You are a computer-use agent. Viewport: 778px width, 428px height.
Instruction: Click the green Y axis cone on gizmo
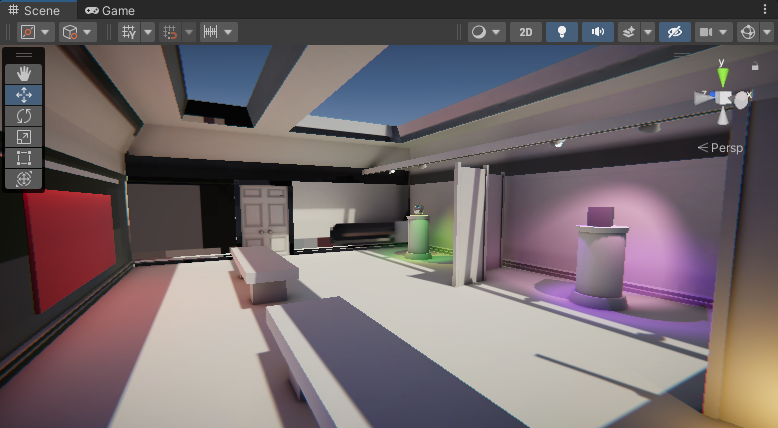tap(722, 75)
